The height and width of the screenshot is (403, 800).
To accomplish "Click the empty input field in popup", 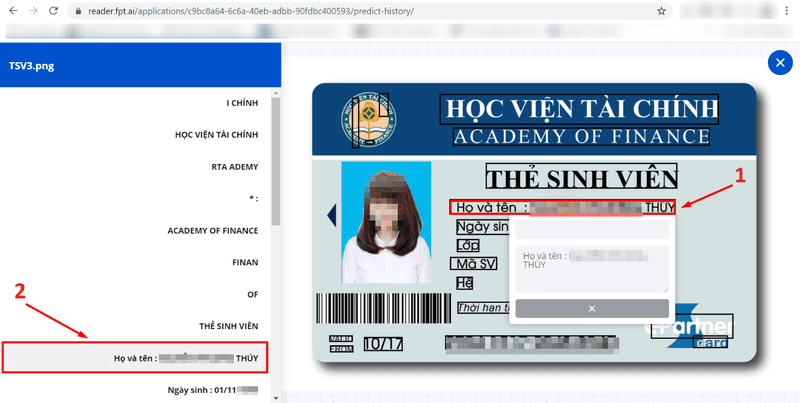I will coord(592,230).
